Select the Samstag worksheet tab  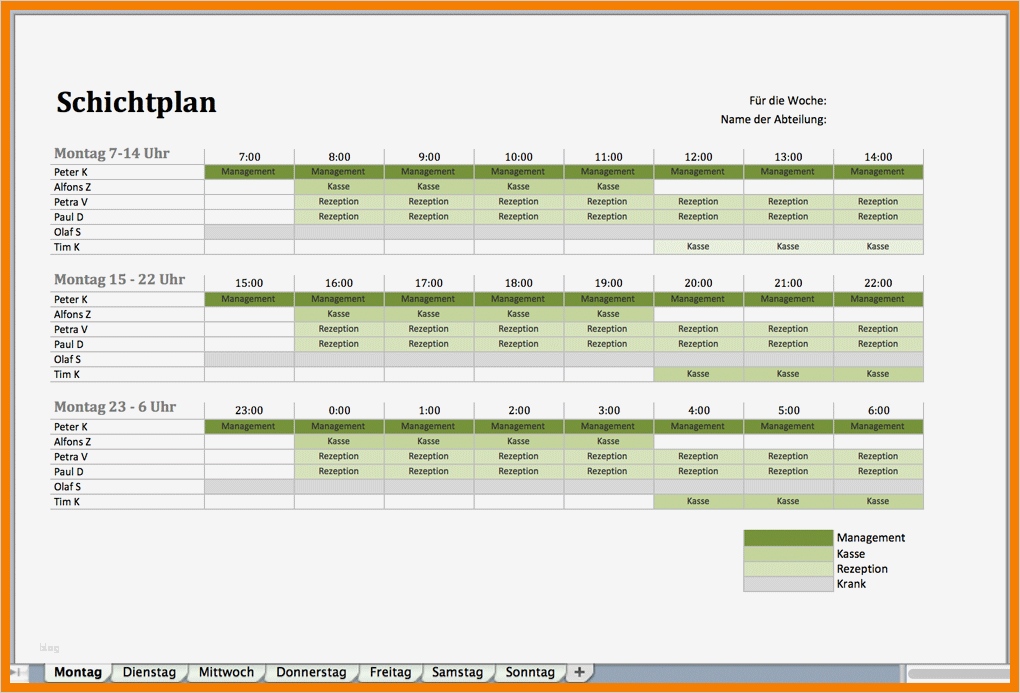[458, 672]
